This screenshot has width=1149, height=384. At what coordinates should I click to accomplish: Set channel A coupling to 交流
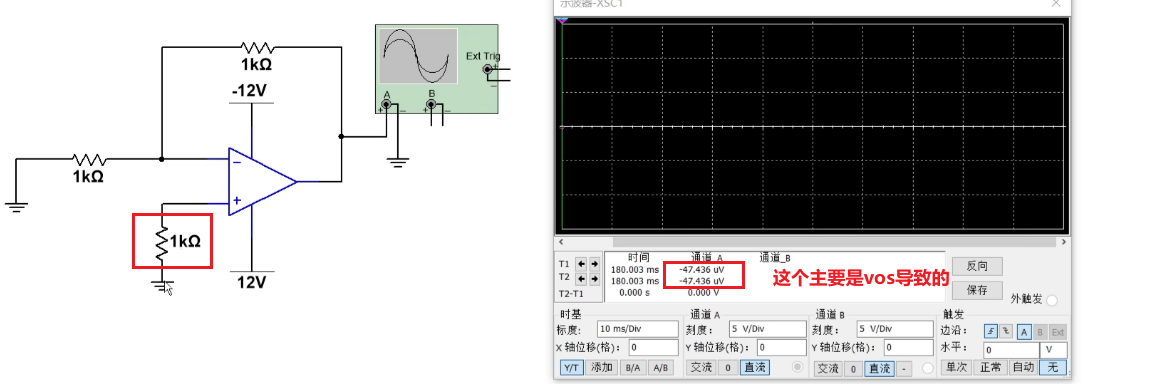click(701, 367)
